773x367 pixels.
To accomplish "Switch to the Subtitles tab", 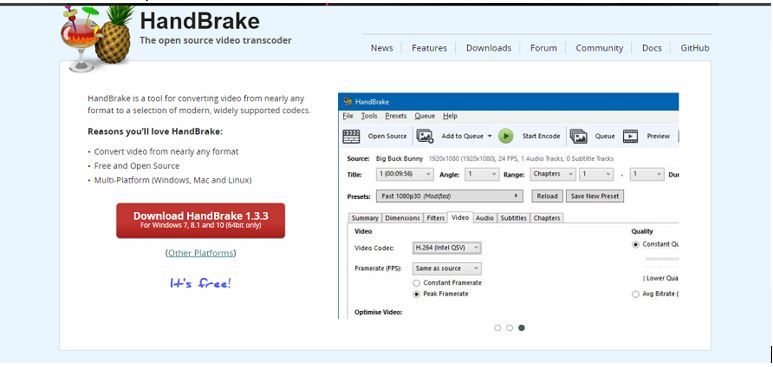I will click(x=513, y=218).
